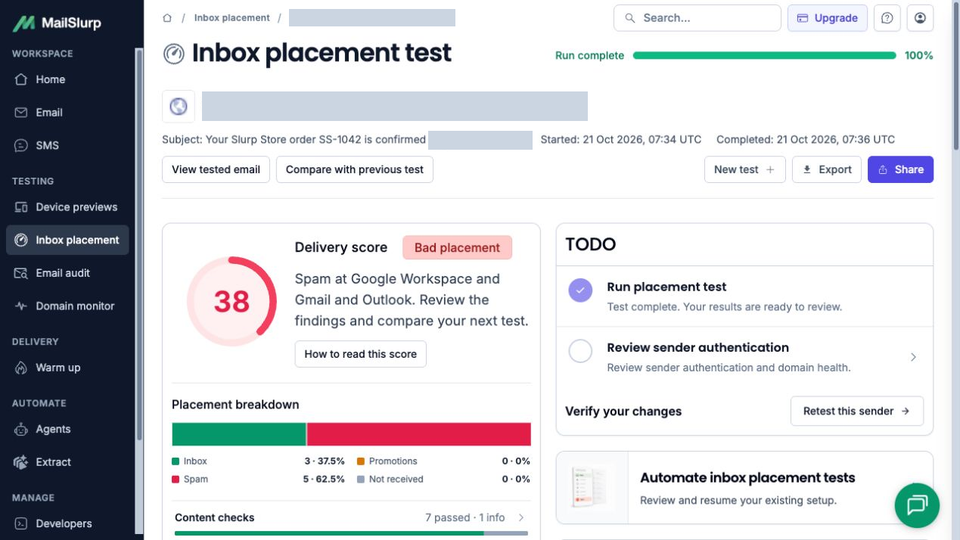Image resolution: width=960 pixels, height=540 pixels.
Task: Click the Export button
Action: click(x=827, y=170)
